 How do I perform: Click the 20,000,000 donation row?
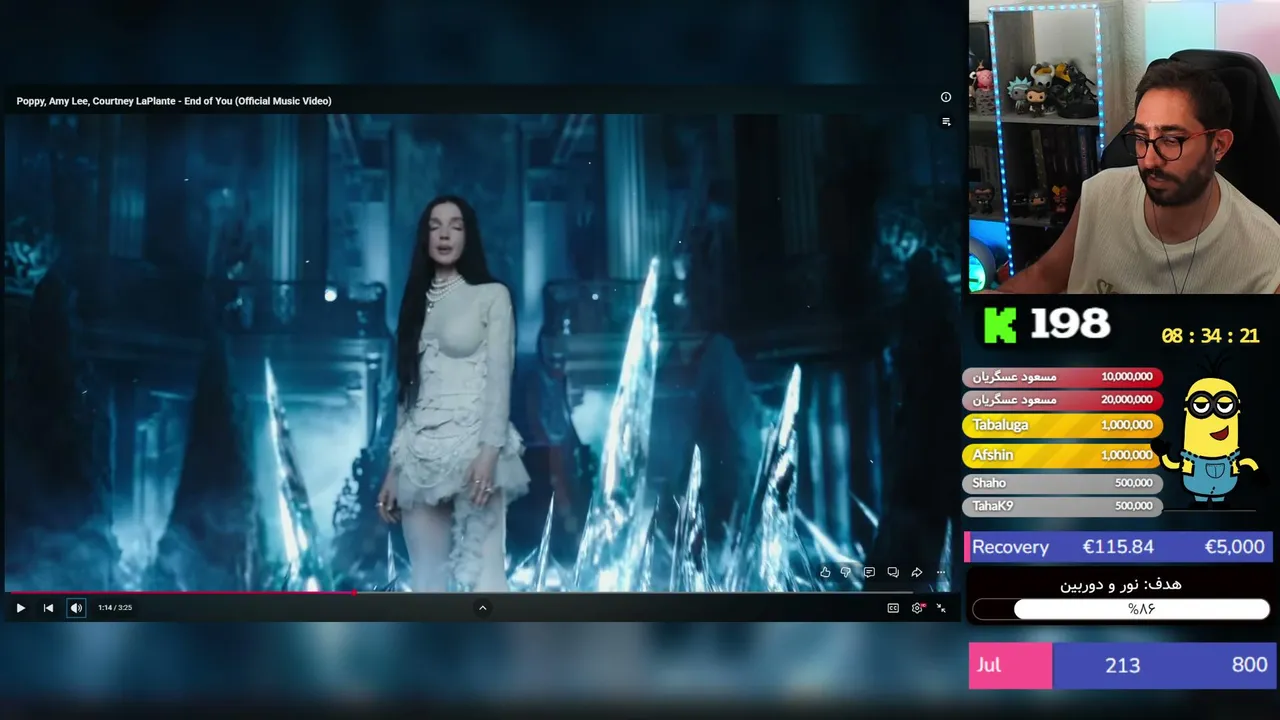tap(1062, 400)
